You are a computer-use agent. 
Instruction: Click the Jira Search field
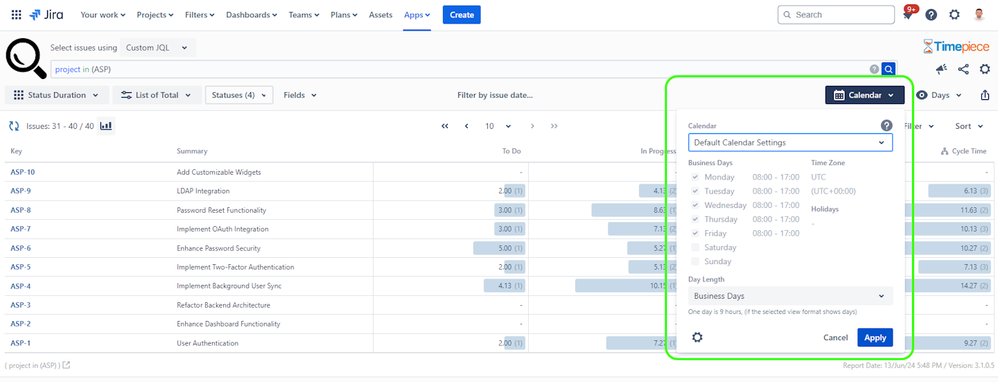click(836, 15)
